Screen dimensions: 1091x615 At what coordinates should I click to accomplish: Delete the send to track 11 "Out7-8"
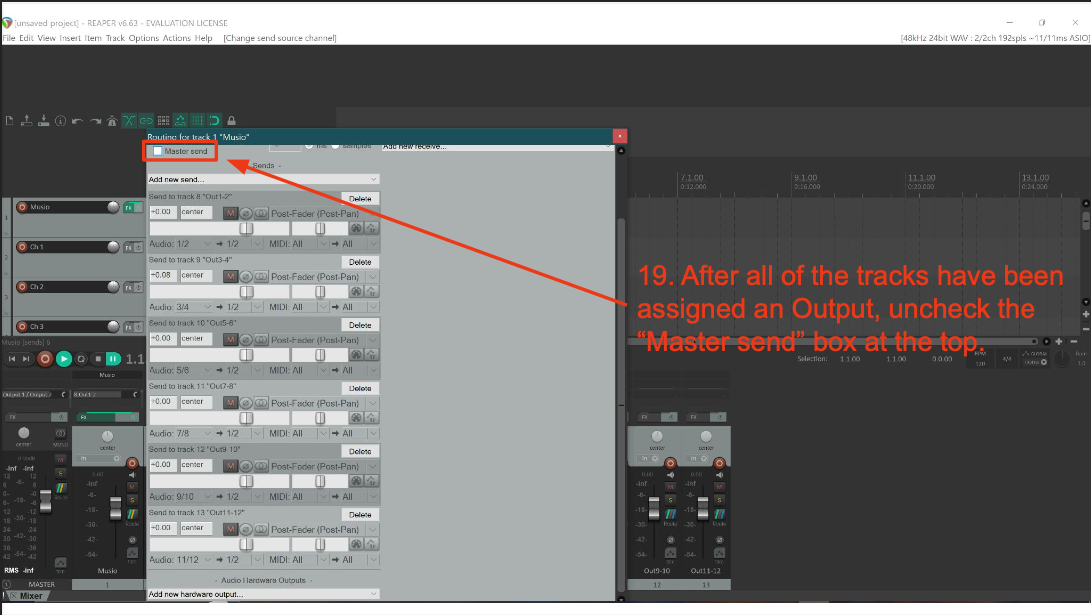tap(360, 388)
